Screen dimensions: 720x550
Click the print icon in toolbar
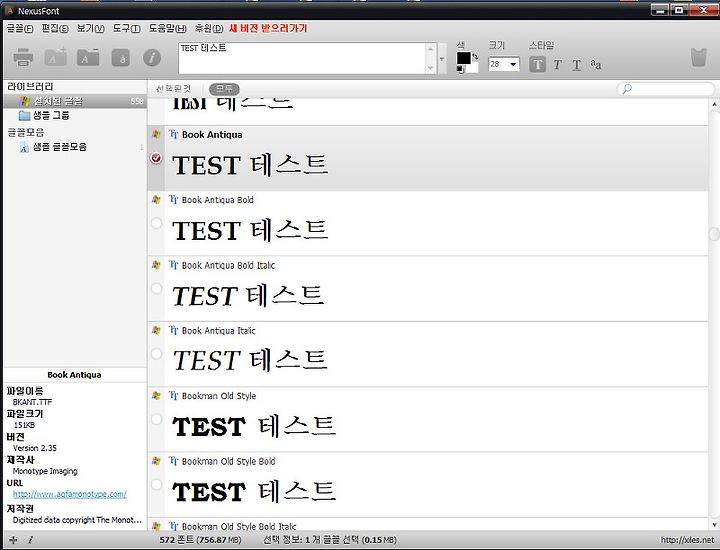click(x=23, y=58)
